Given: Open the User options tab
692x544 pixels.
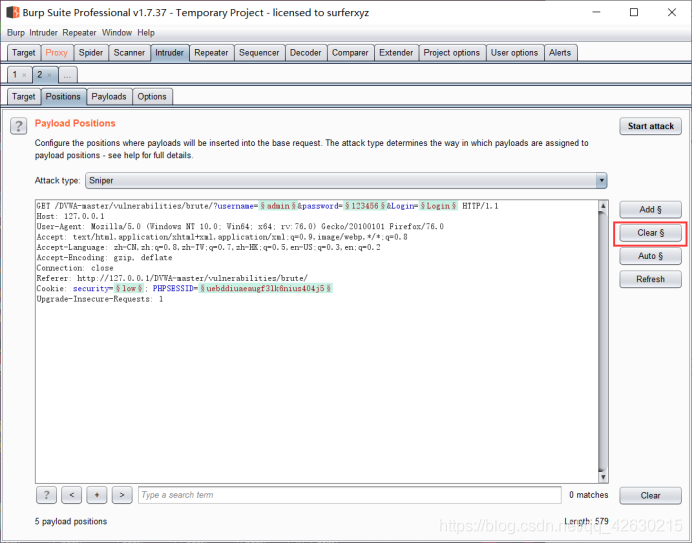Looking at the screenshot, I should pyautogui.click(x=514, y=53).
